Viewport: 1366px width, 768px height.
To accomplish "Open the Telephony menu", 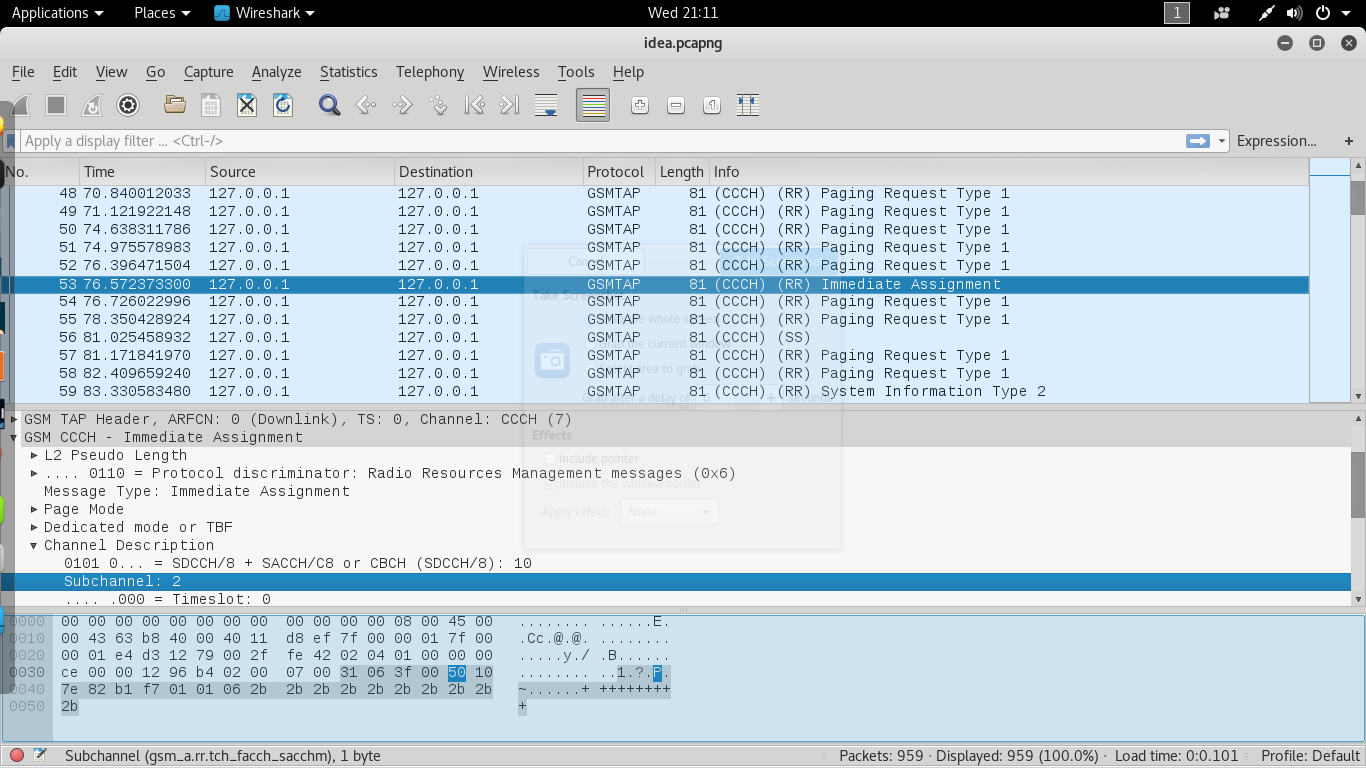I will (x=430, y=72).
